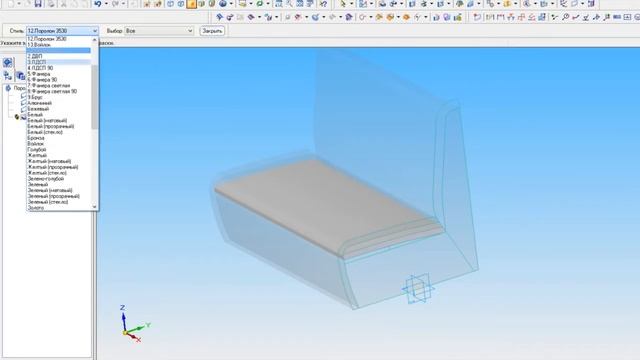Click the Закрыть button

pyautogui.click(x=212, y=31)
